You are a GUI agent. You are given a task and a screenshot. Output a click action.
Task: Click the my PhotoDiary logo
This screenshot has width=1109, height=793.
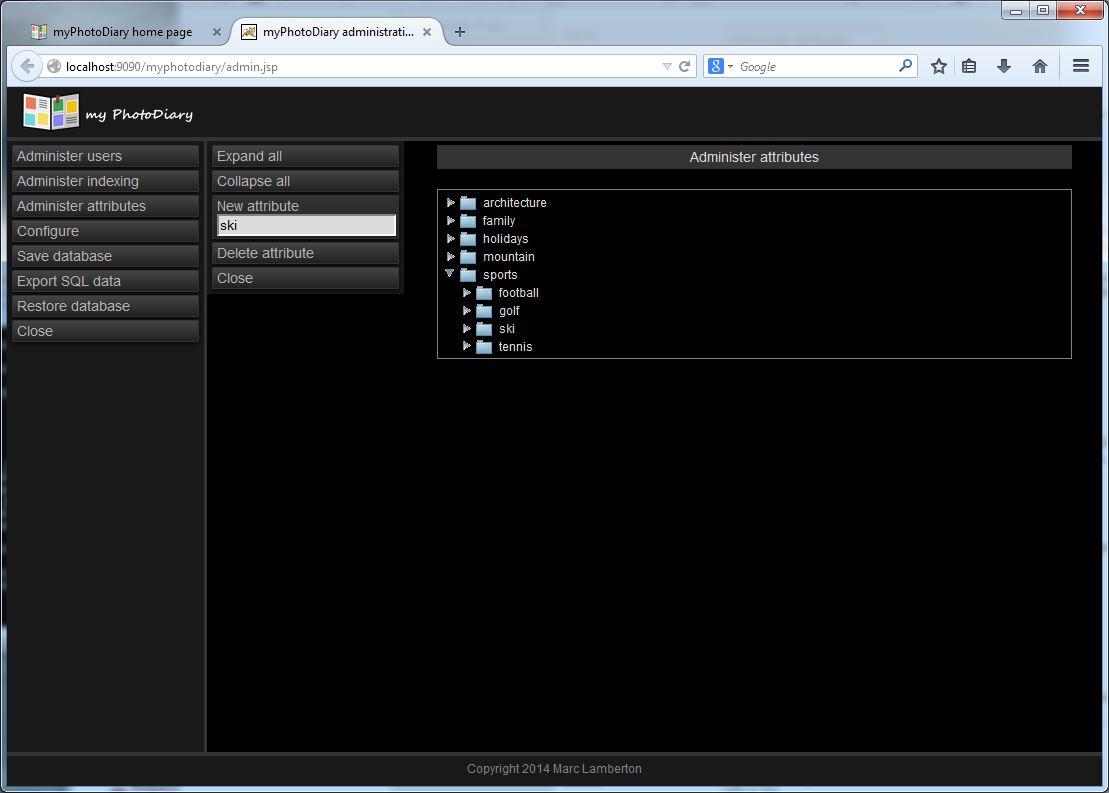(108, 112)
